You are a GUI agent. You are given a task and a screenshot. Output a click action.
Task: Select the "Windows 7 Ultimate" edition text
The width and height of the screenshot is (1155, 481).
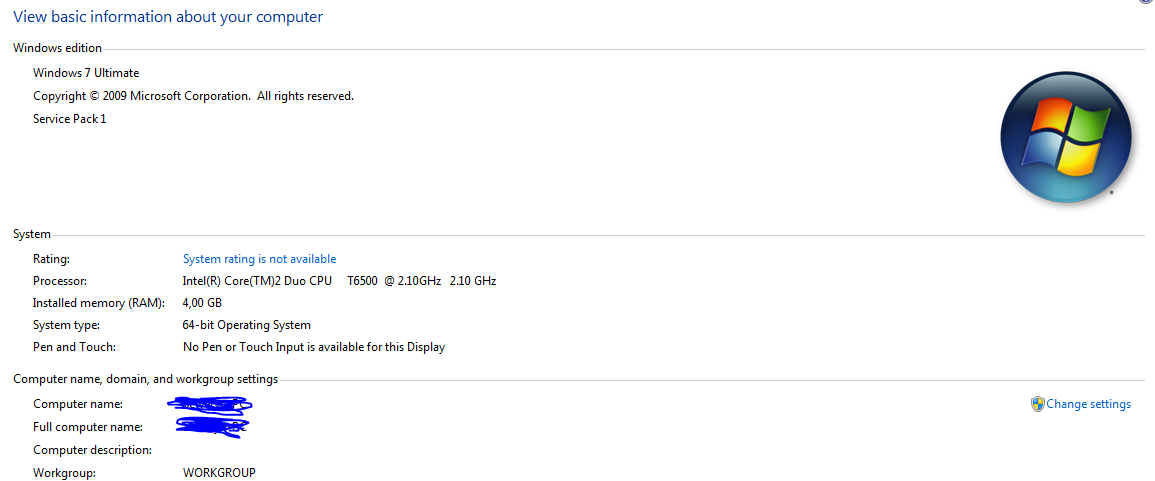point(86,73)
